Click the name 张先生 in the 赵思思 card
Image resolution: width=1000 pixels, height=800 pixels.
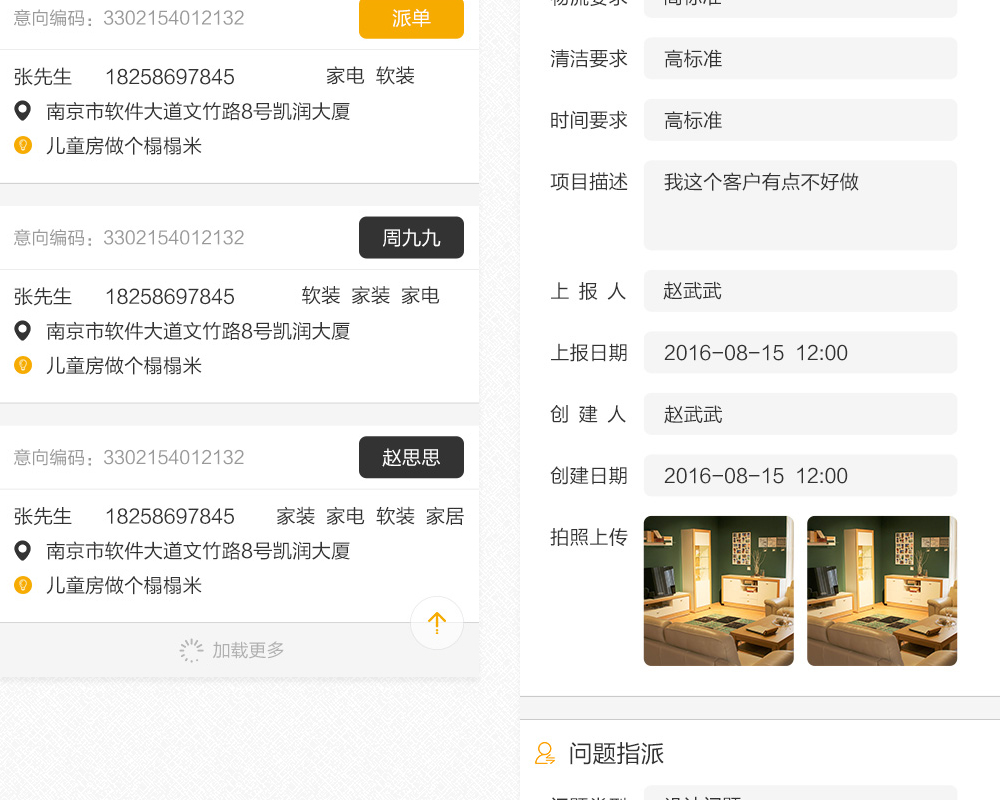pos(43,516)
